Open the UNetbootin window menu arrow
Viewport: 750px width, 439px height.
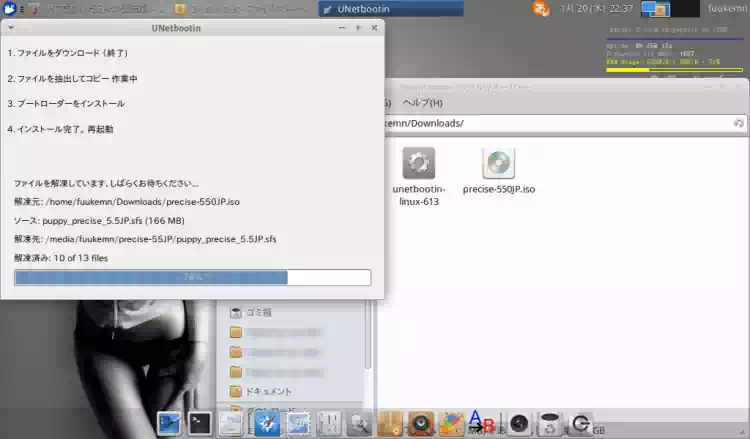pos(11,28)
